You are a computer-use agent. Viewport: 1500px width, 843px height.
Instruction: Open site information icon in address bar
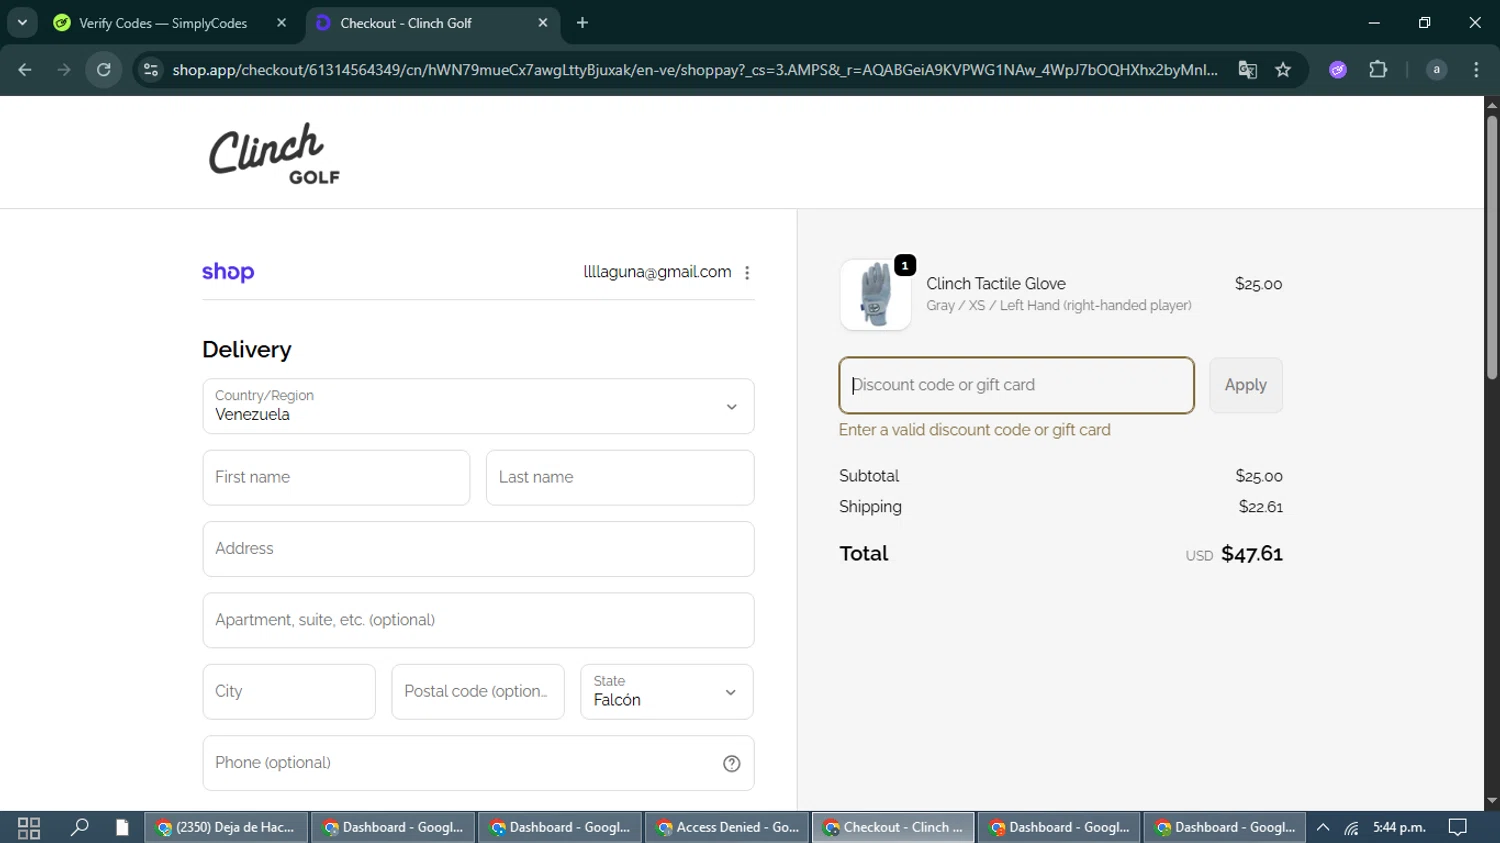[151, 70]
